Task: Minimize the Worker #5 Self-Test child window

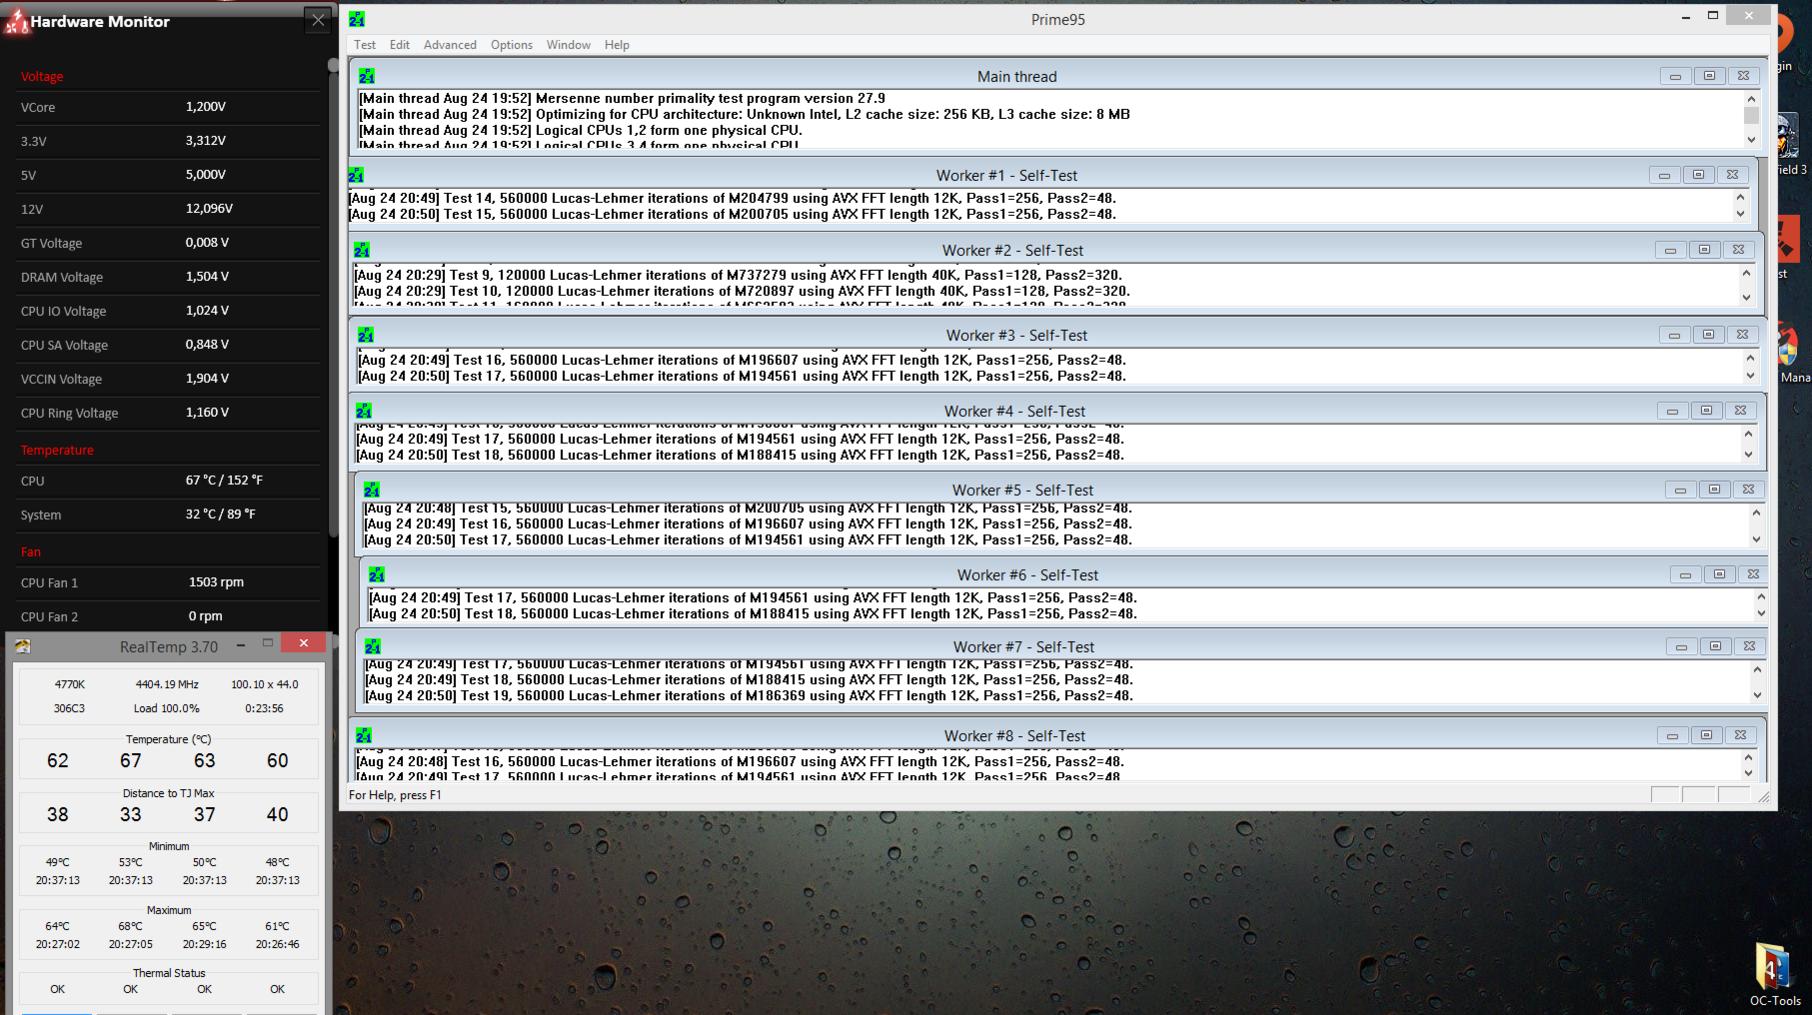Action: (1680, 490)
